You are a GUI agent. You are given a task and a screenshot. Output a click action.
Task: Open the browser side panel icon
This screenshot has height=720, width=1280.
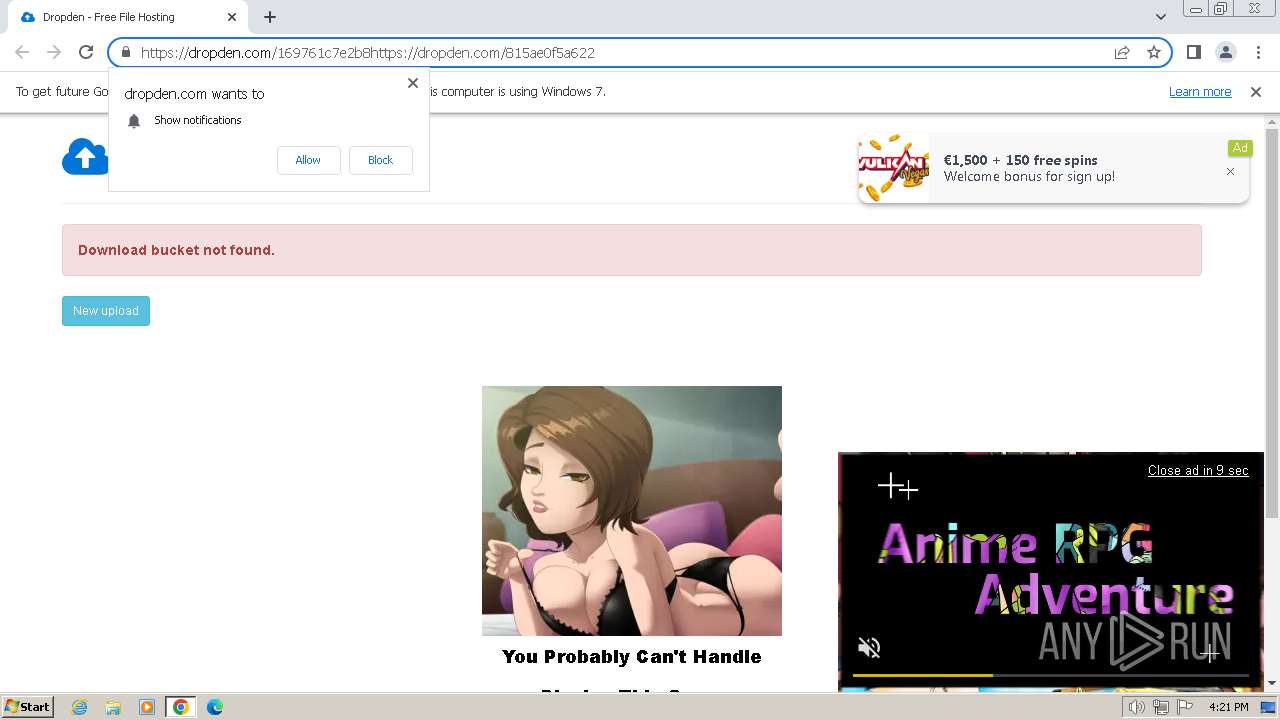[1193, 52]
